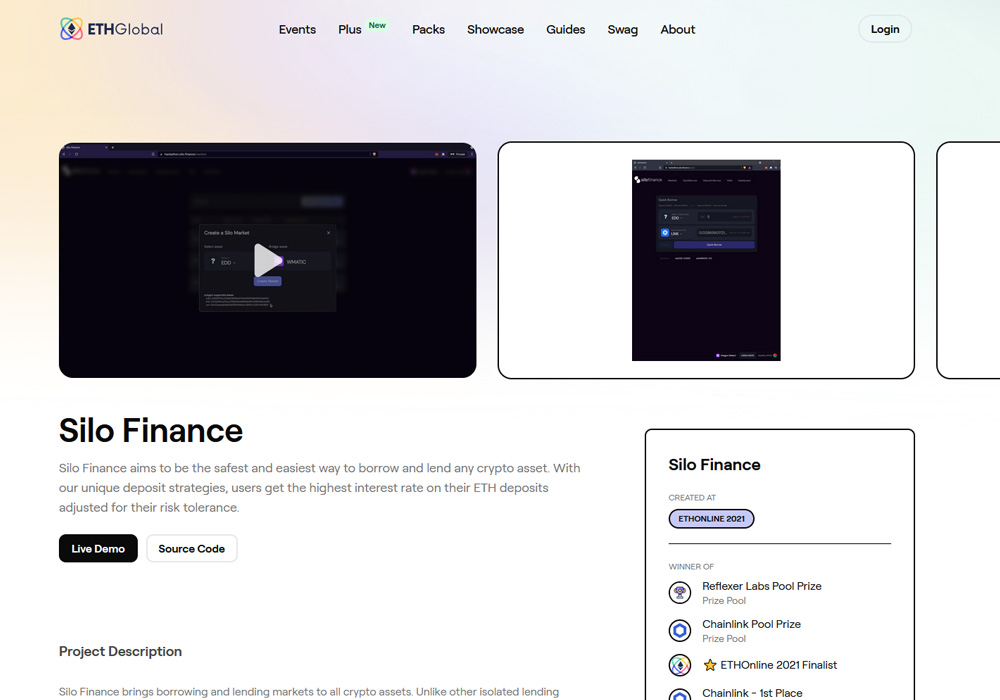This screenshot has height=700, width=1000.
Task: Click the Chainlink 1st Place icon
Action: pyautogui.click(x=680, y=694)
